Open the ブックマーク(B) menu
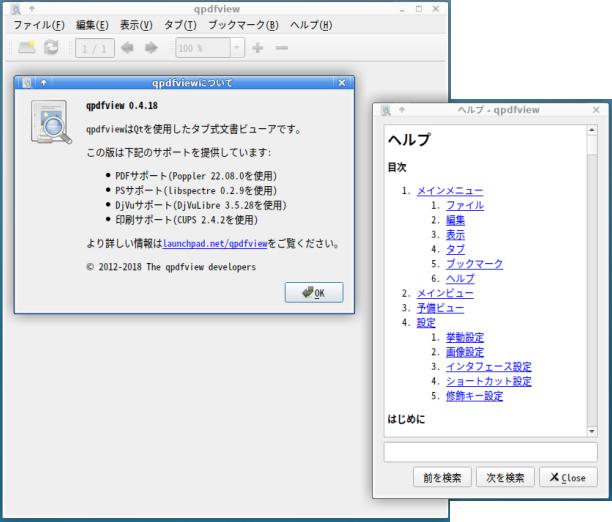Image resolution: width=612 pixels, height=522 pixels. [x=243, y=25]
